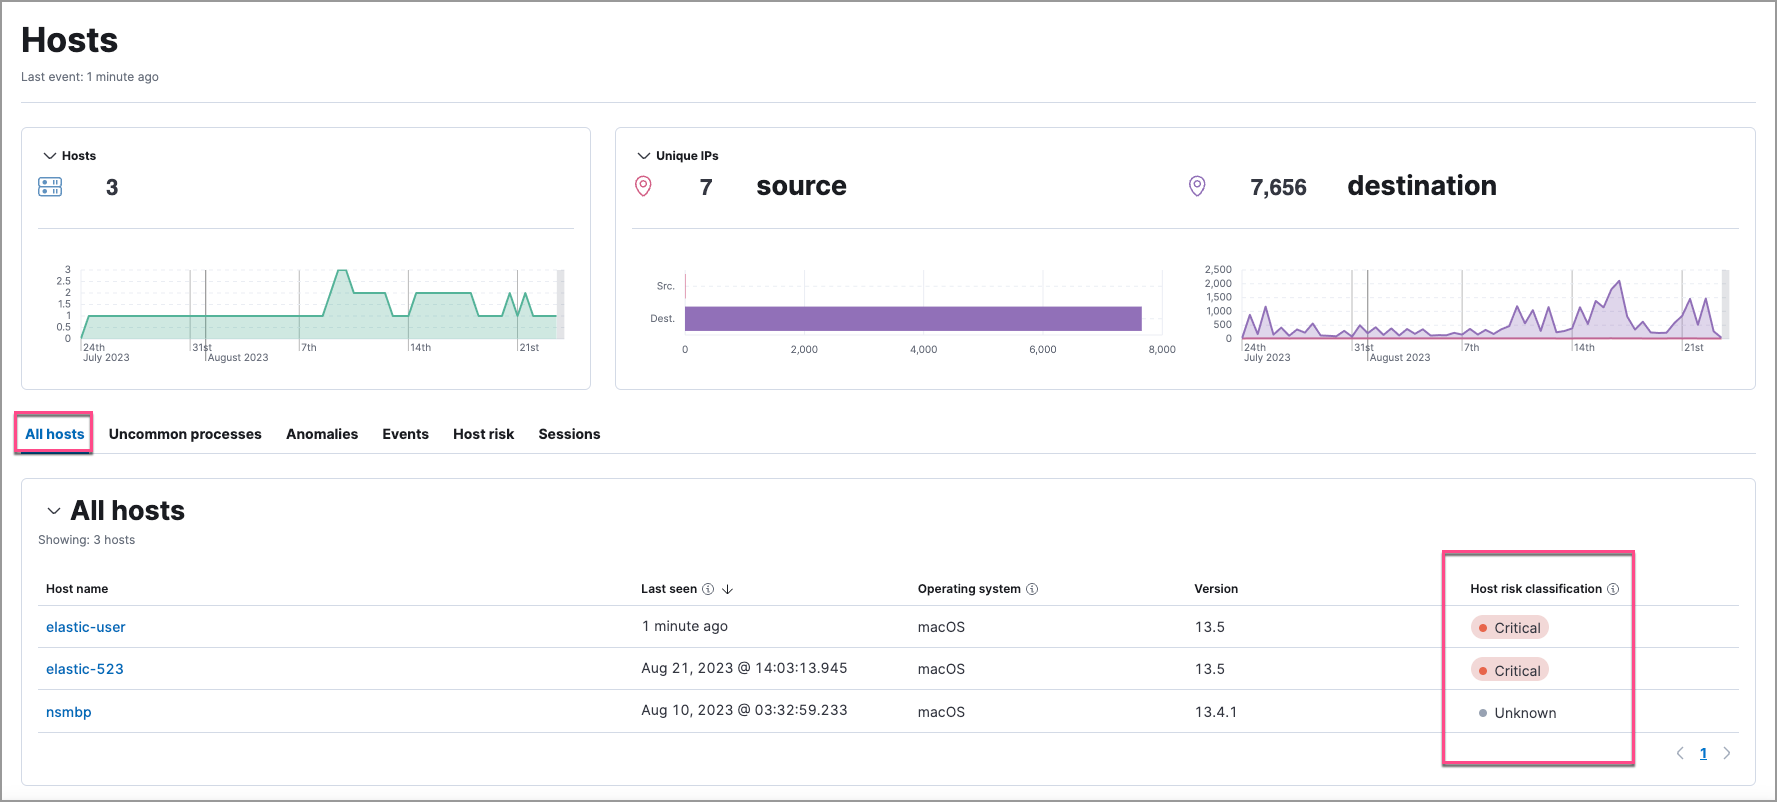Viewport: 1777px width, 802px height.
Task: Collapse the All hosts table section
Action: click(54, 511)
